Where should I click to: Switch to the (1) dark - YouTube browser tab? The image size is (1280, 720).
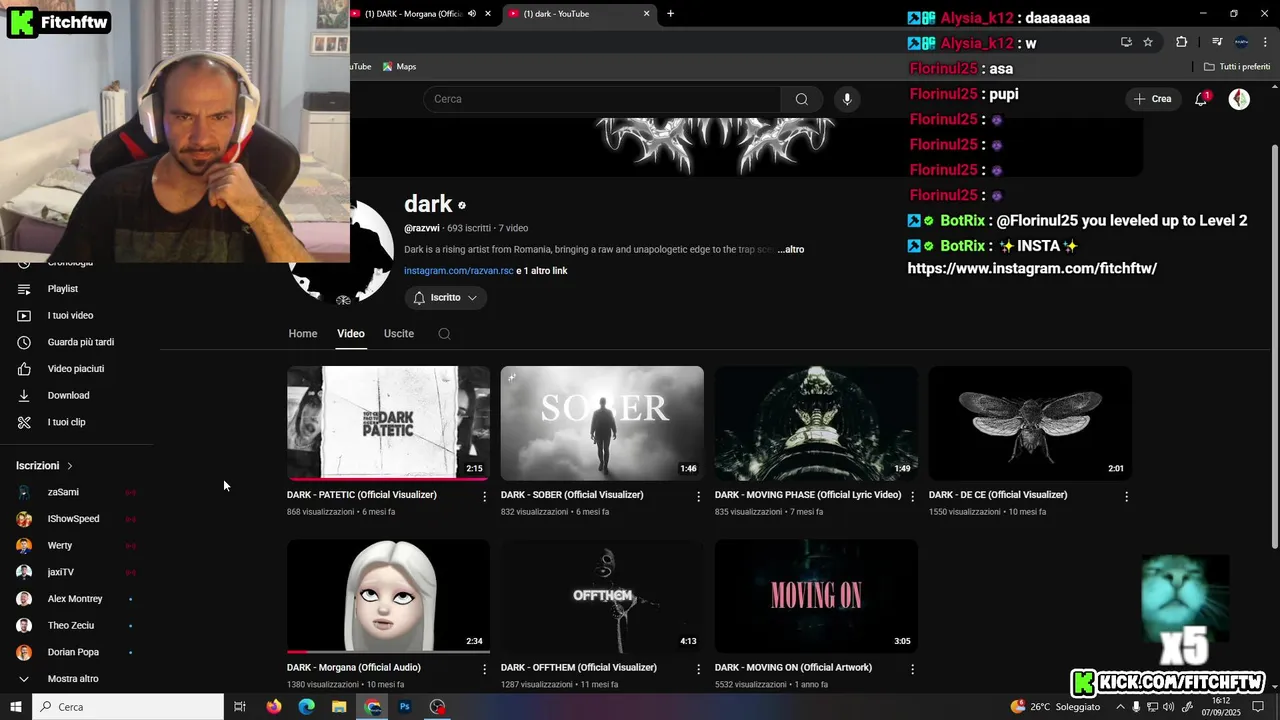pyautogui.click(x=578, y=14)
